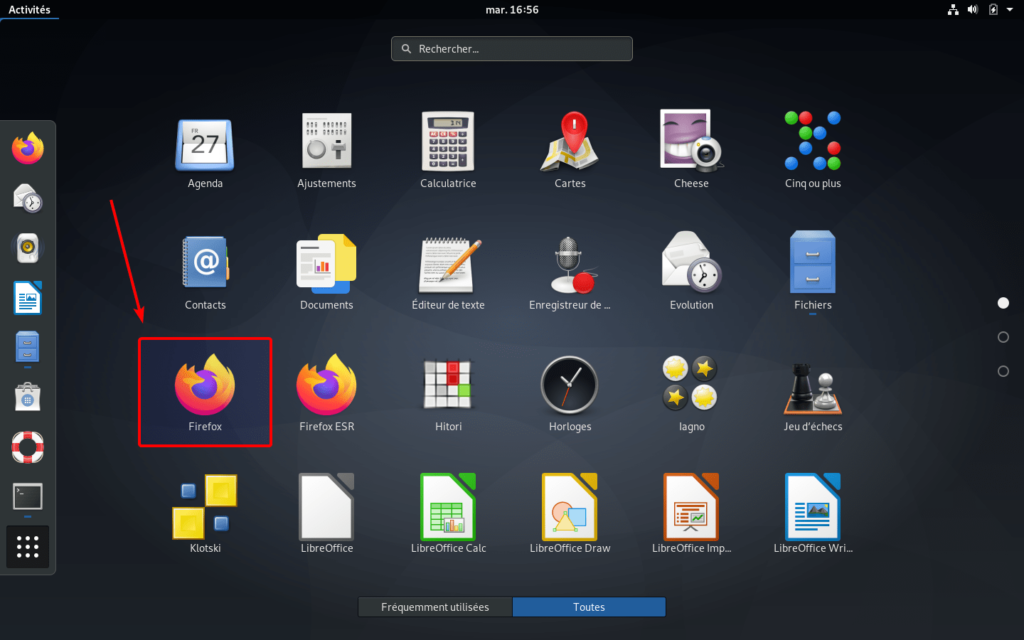Open the network indicator menu
This screenshot has width=1024, height=640.
point(953,9)
